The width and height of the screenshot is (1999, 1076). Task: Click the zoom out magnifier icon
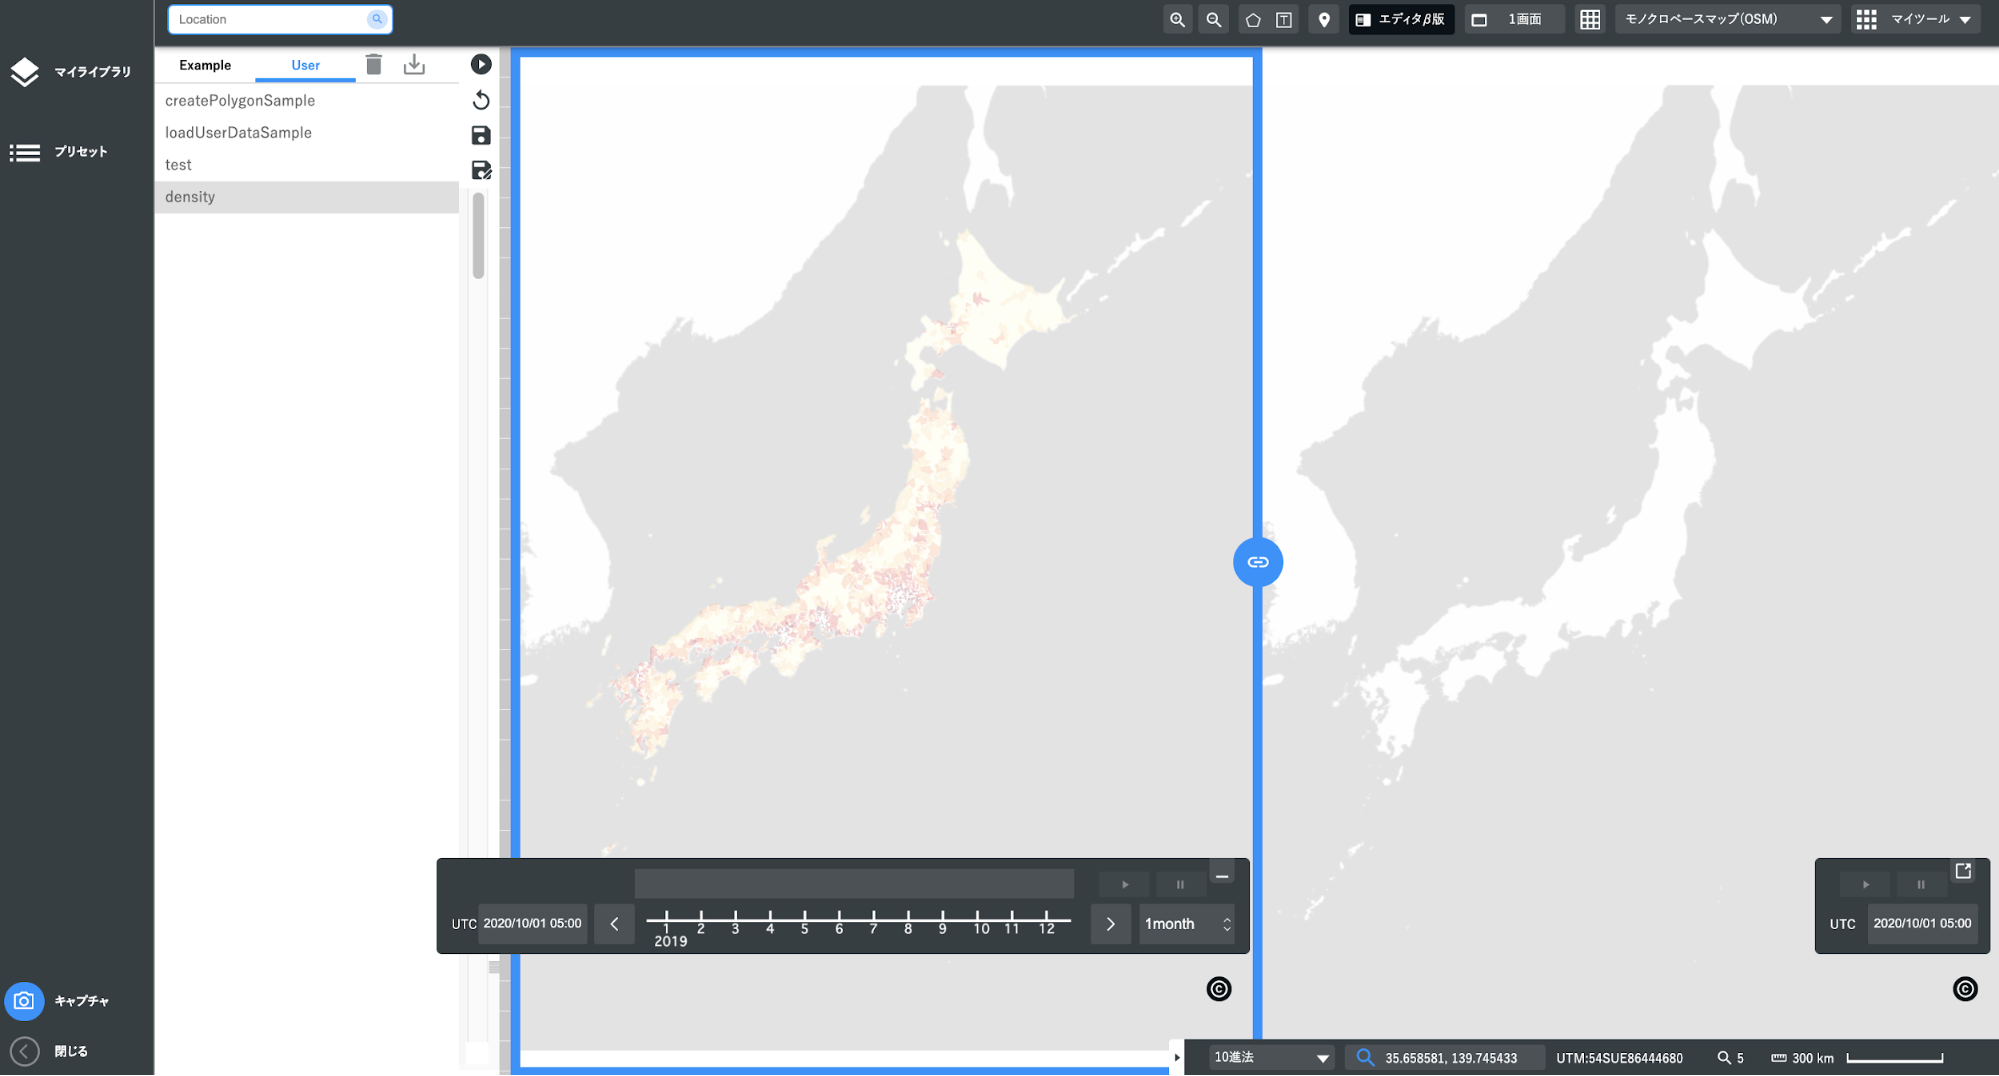click(x=1213, y=20)
